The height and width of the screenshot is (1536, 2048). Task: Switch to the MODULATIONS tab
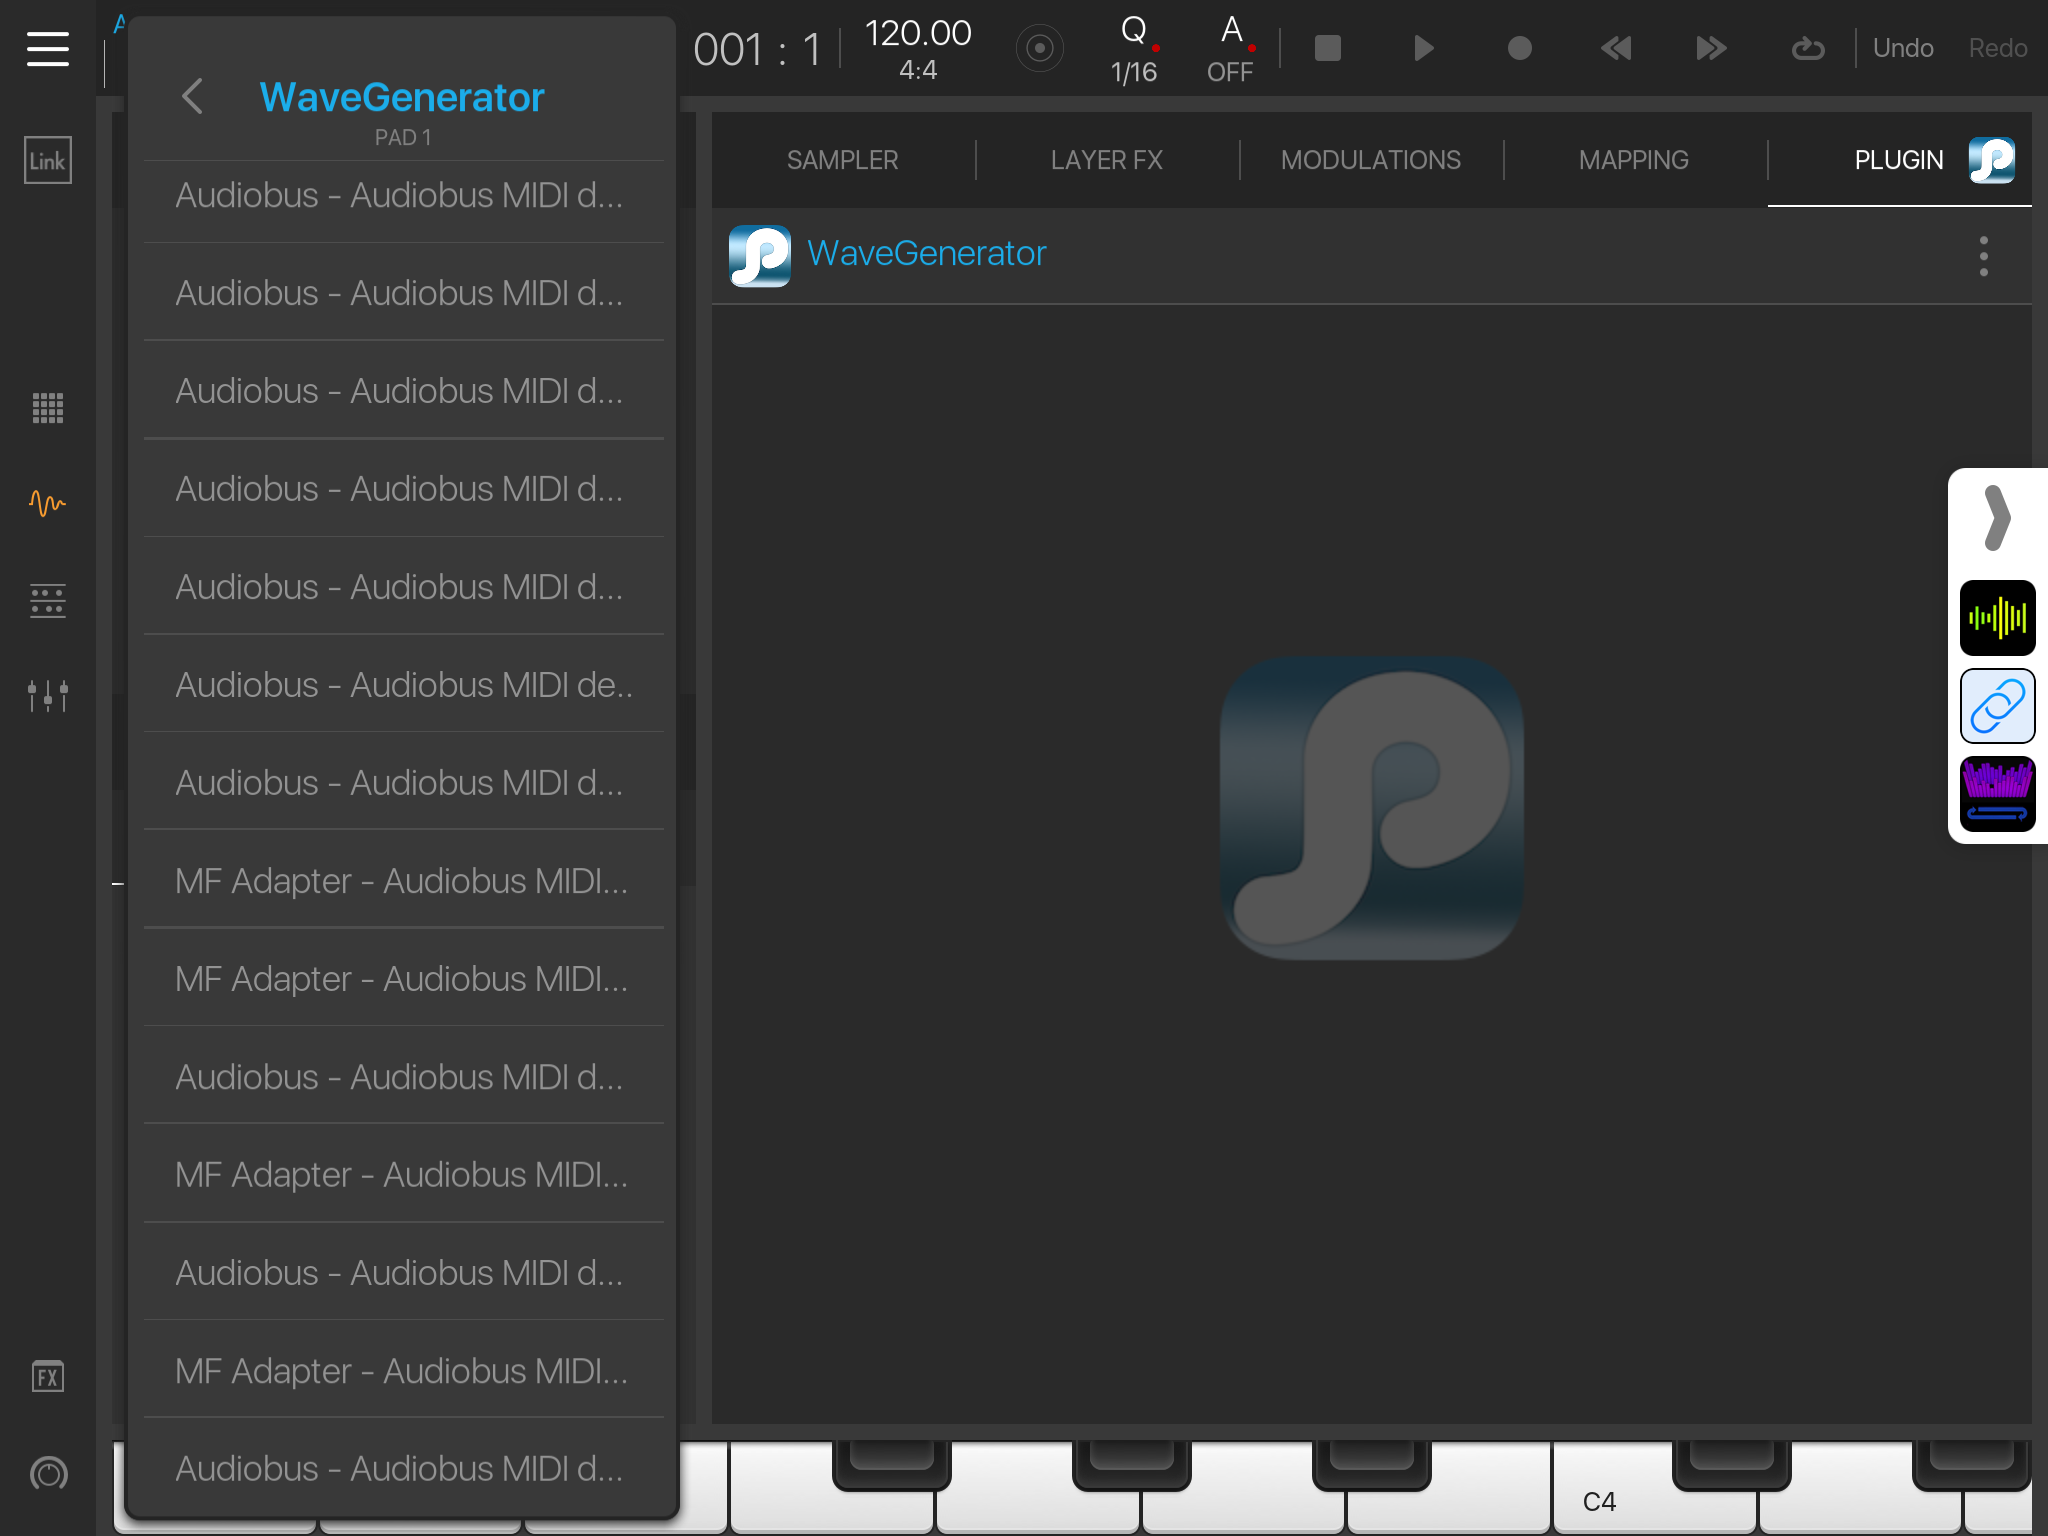tap(1370, 160)
